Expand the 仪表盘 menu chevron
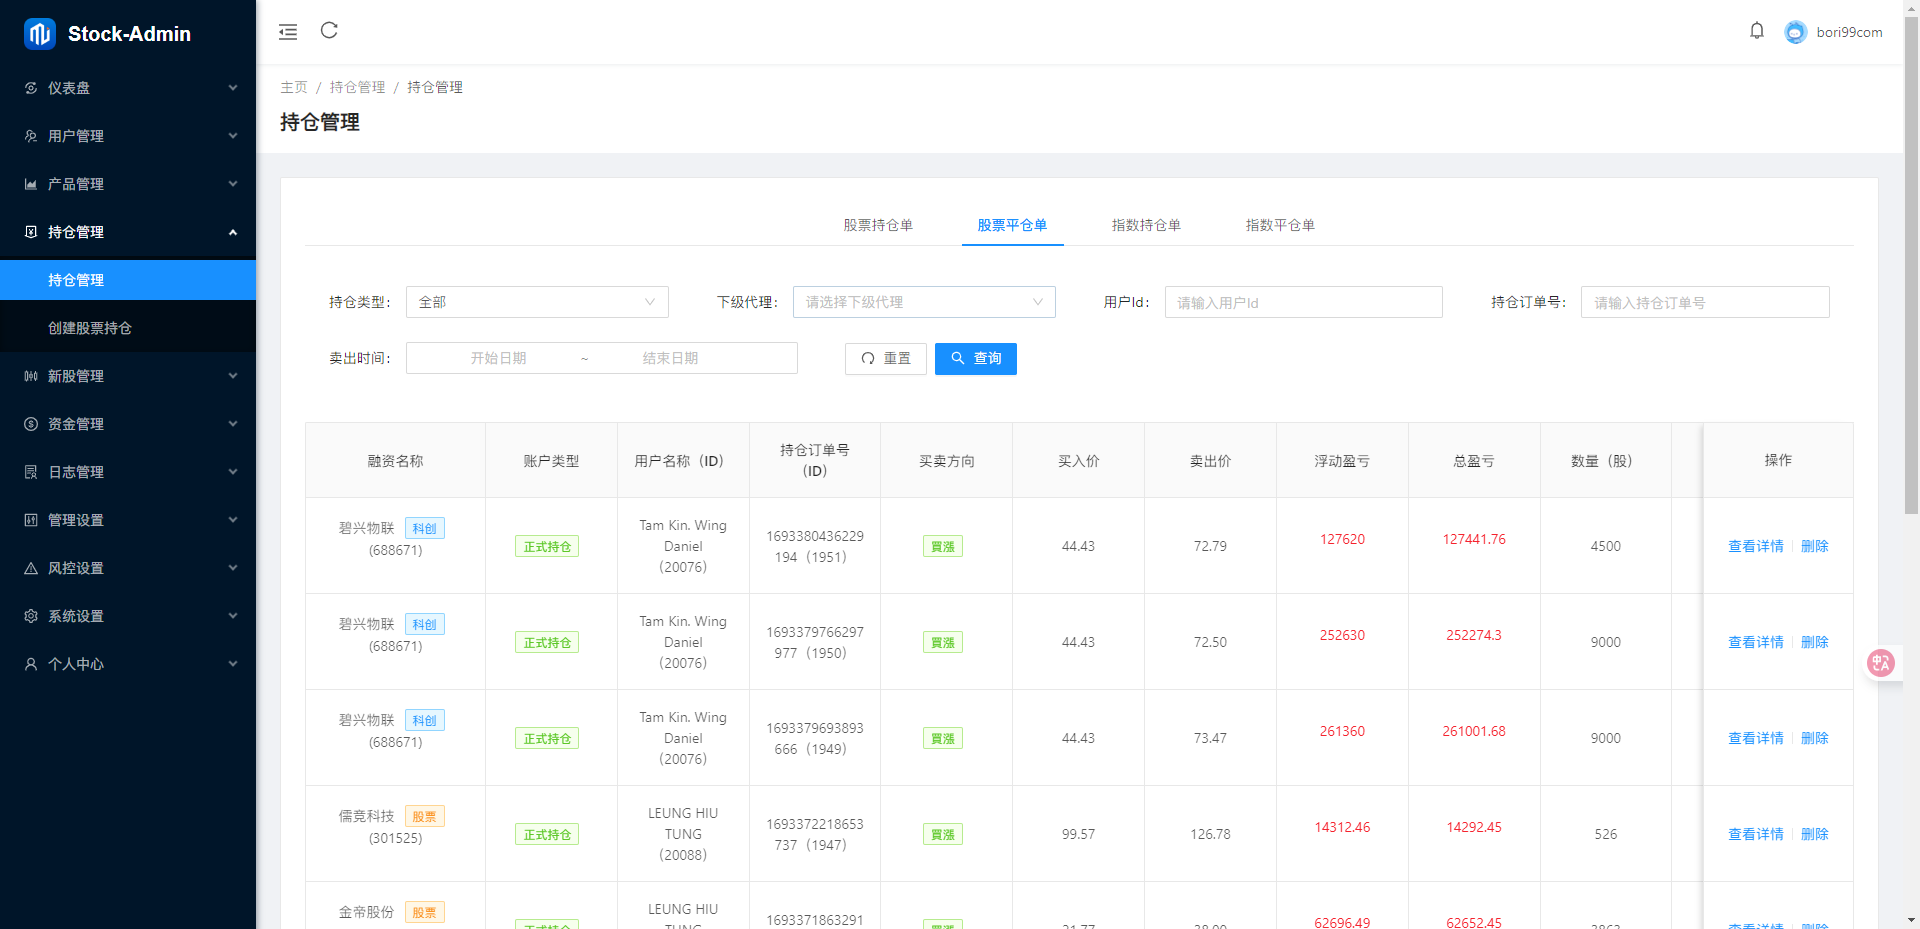 tap(233, 88)
